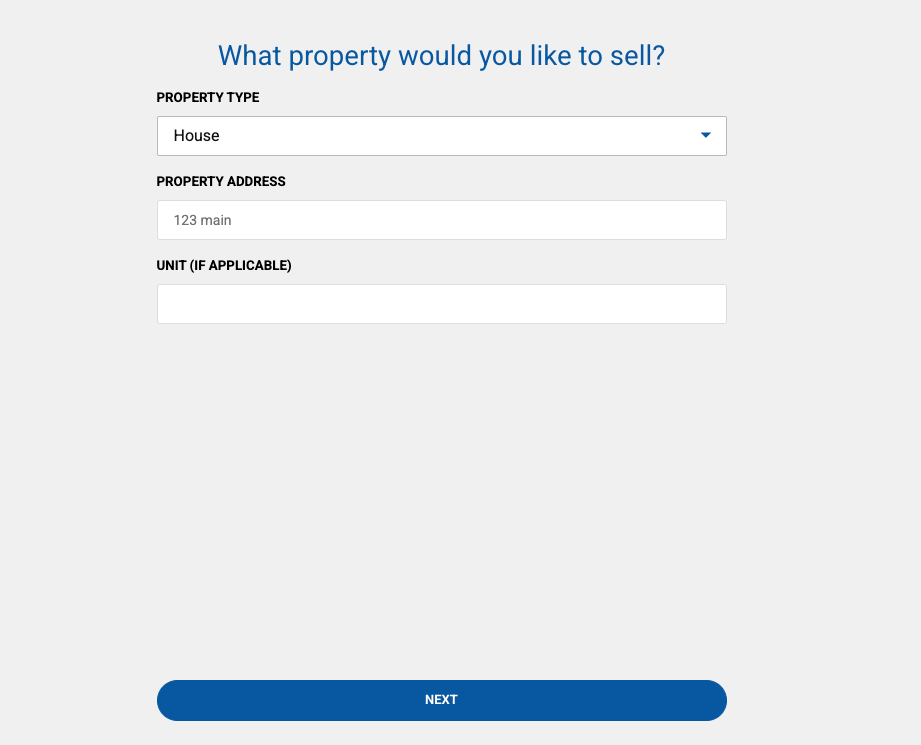Proceed using the blue Next button
Viewport: 921px width, 745px height.
[x=441, y=700]
